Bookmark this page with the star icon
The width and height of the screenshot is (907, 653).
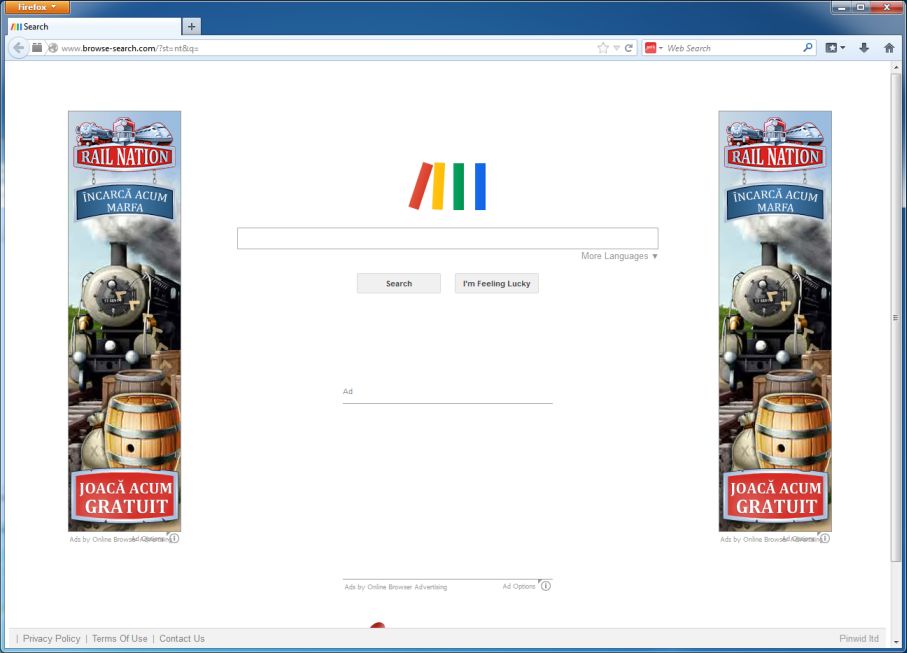pos(603,48)
